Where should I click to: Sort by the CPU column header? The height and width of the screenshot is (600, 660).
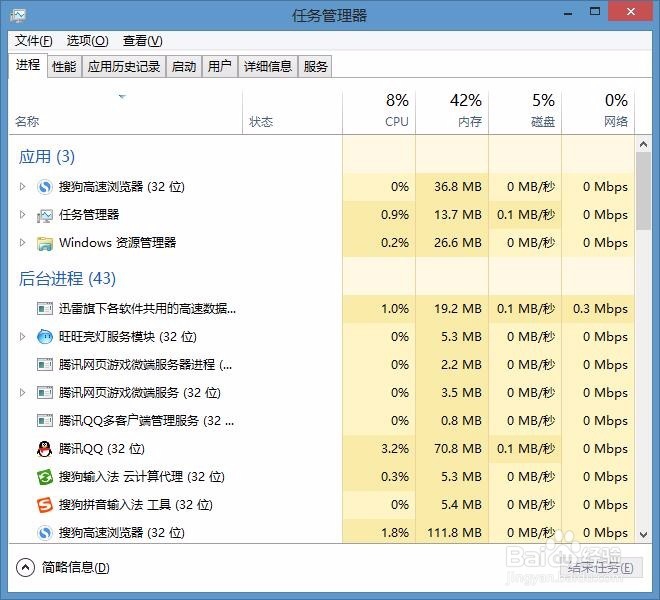[379, 113]
